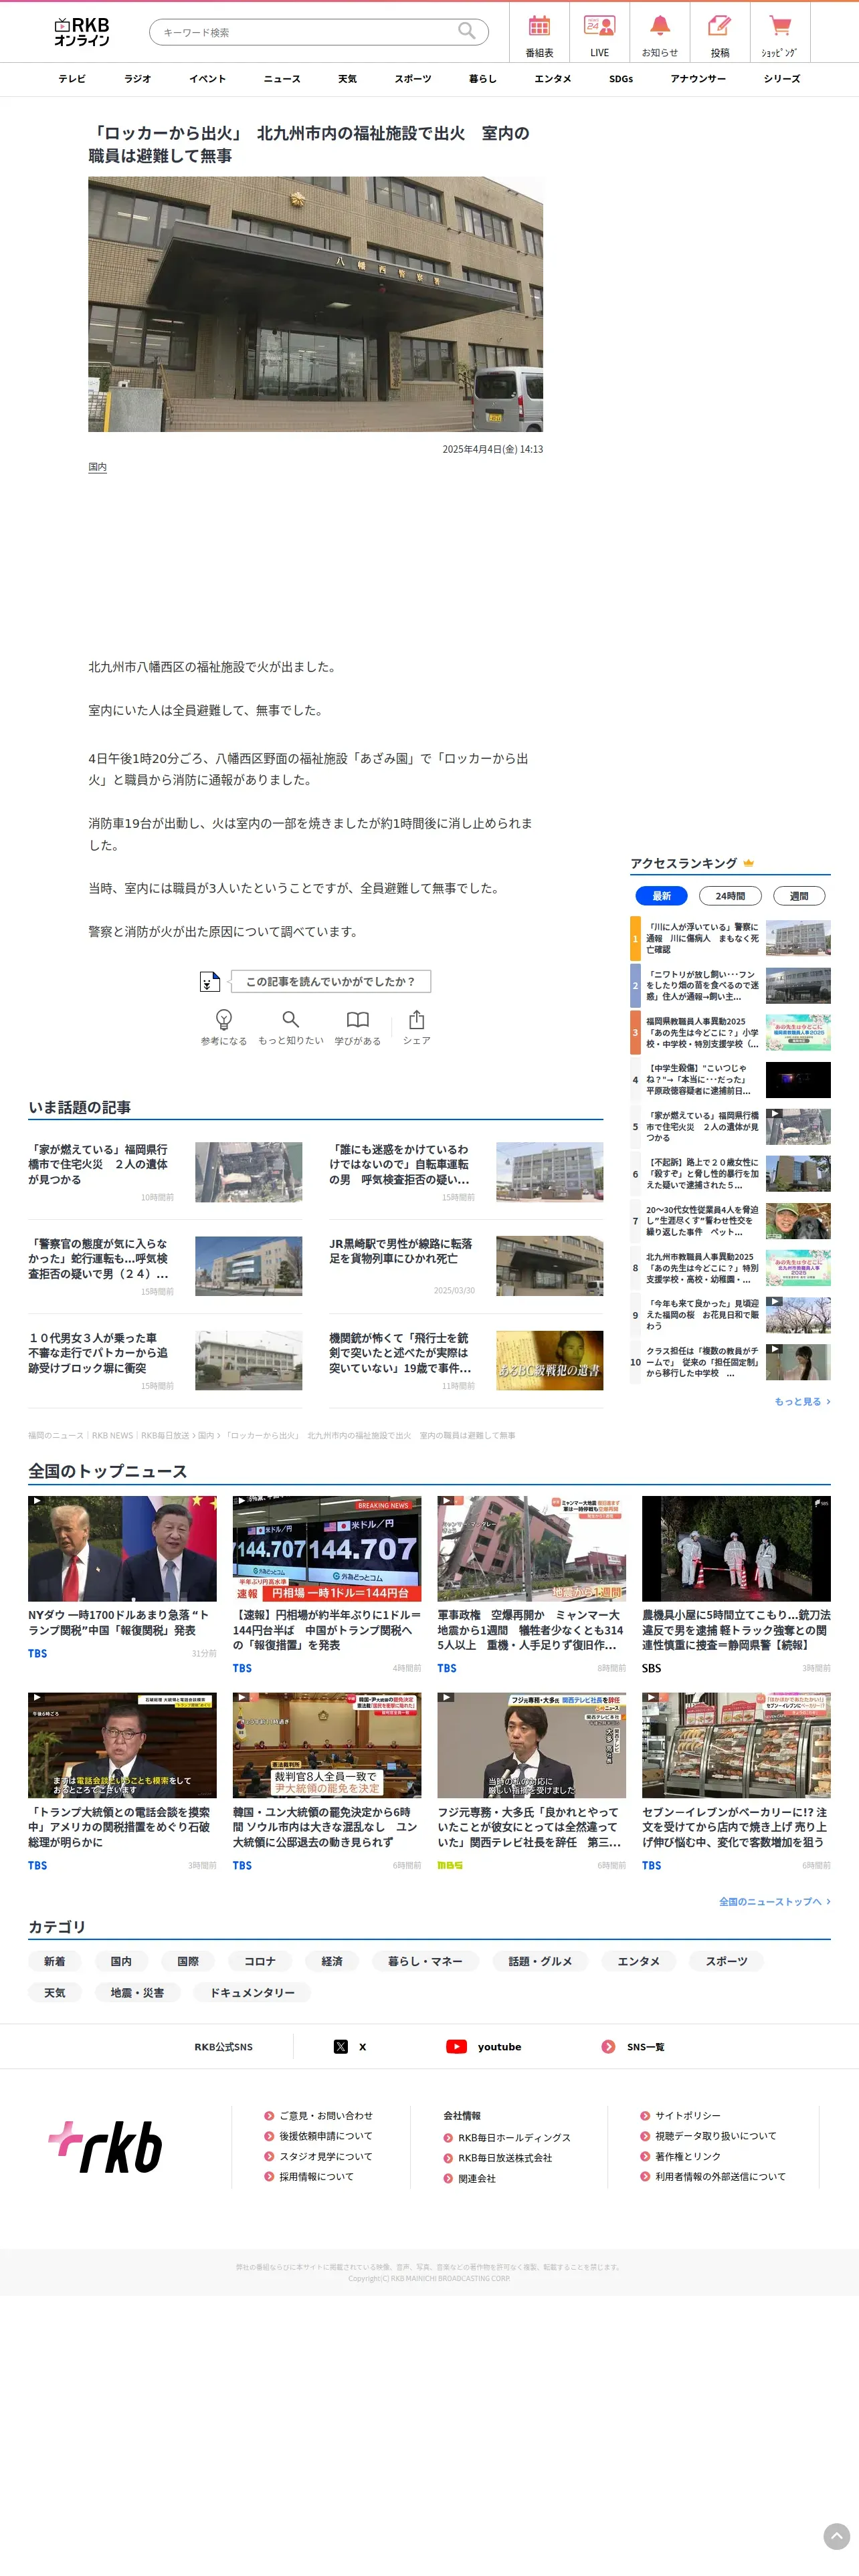The height and width of the screenshot is (2576, 859).
Task: Click the scroll-to-top arrow button
Action: pyautogui.click(x=836, y=2536)
